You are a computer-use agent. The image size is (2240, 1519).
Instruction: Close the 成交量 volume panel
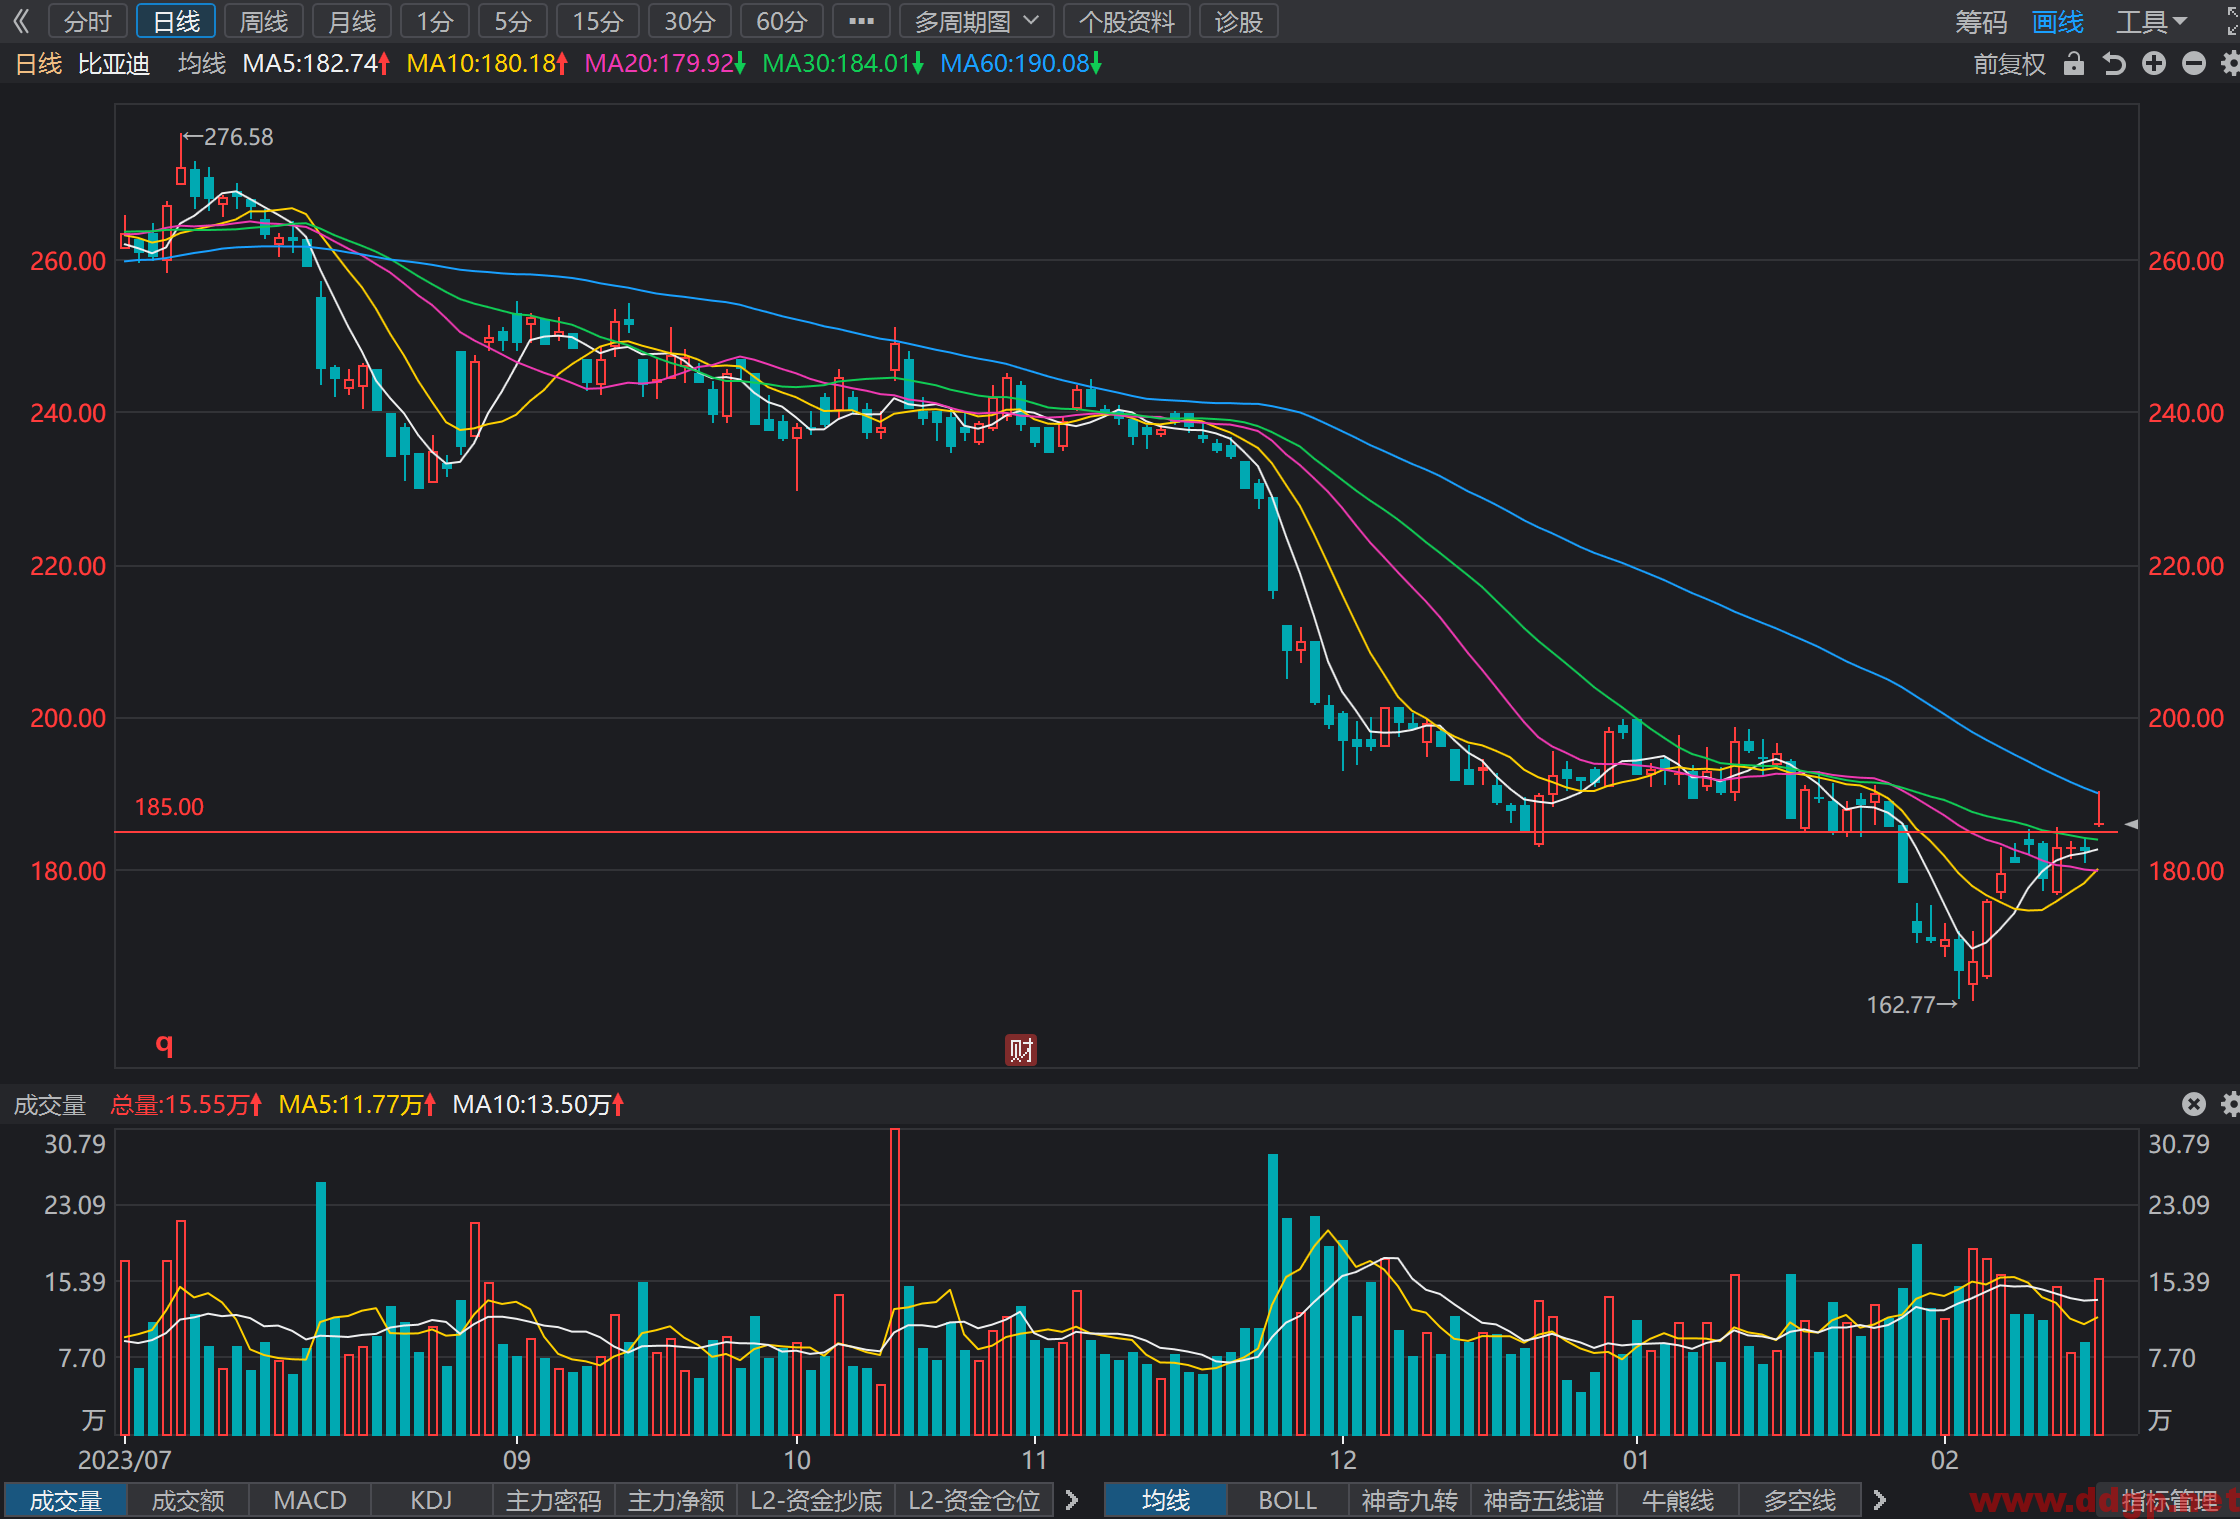click(2193, 1104)
